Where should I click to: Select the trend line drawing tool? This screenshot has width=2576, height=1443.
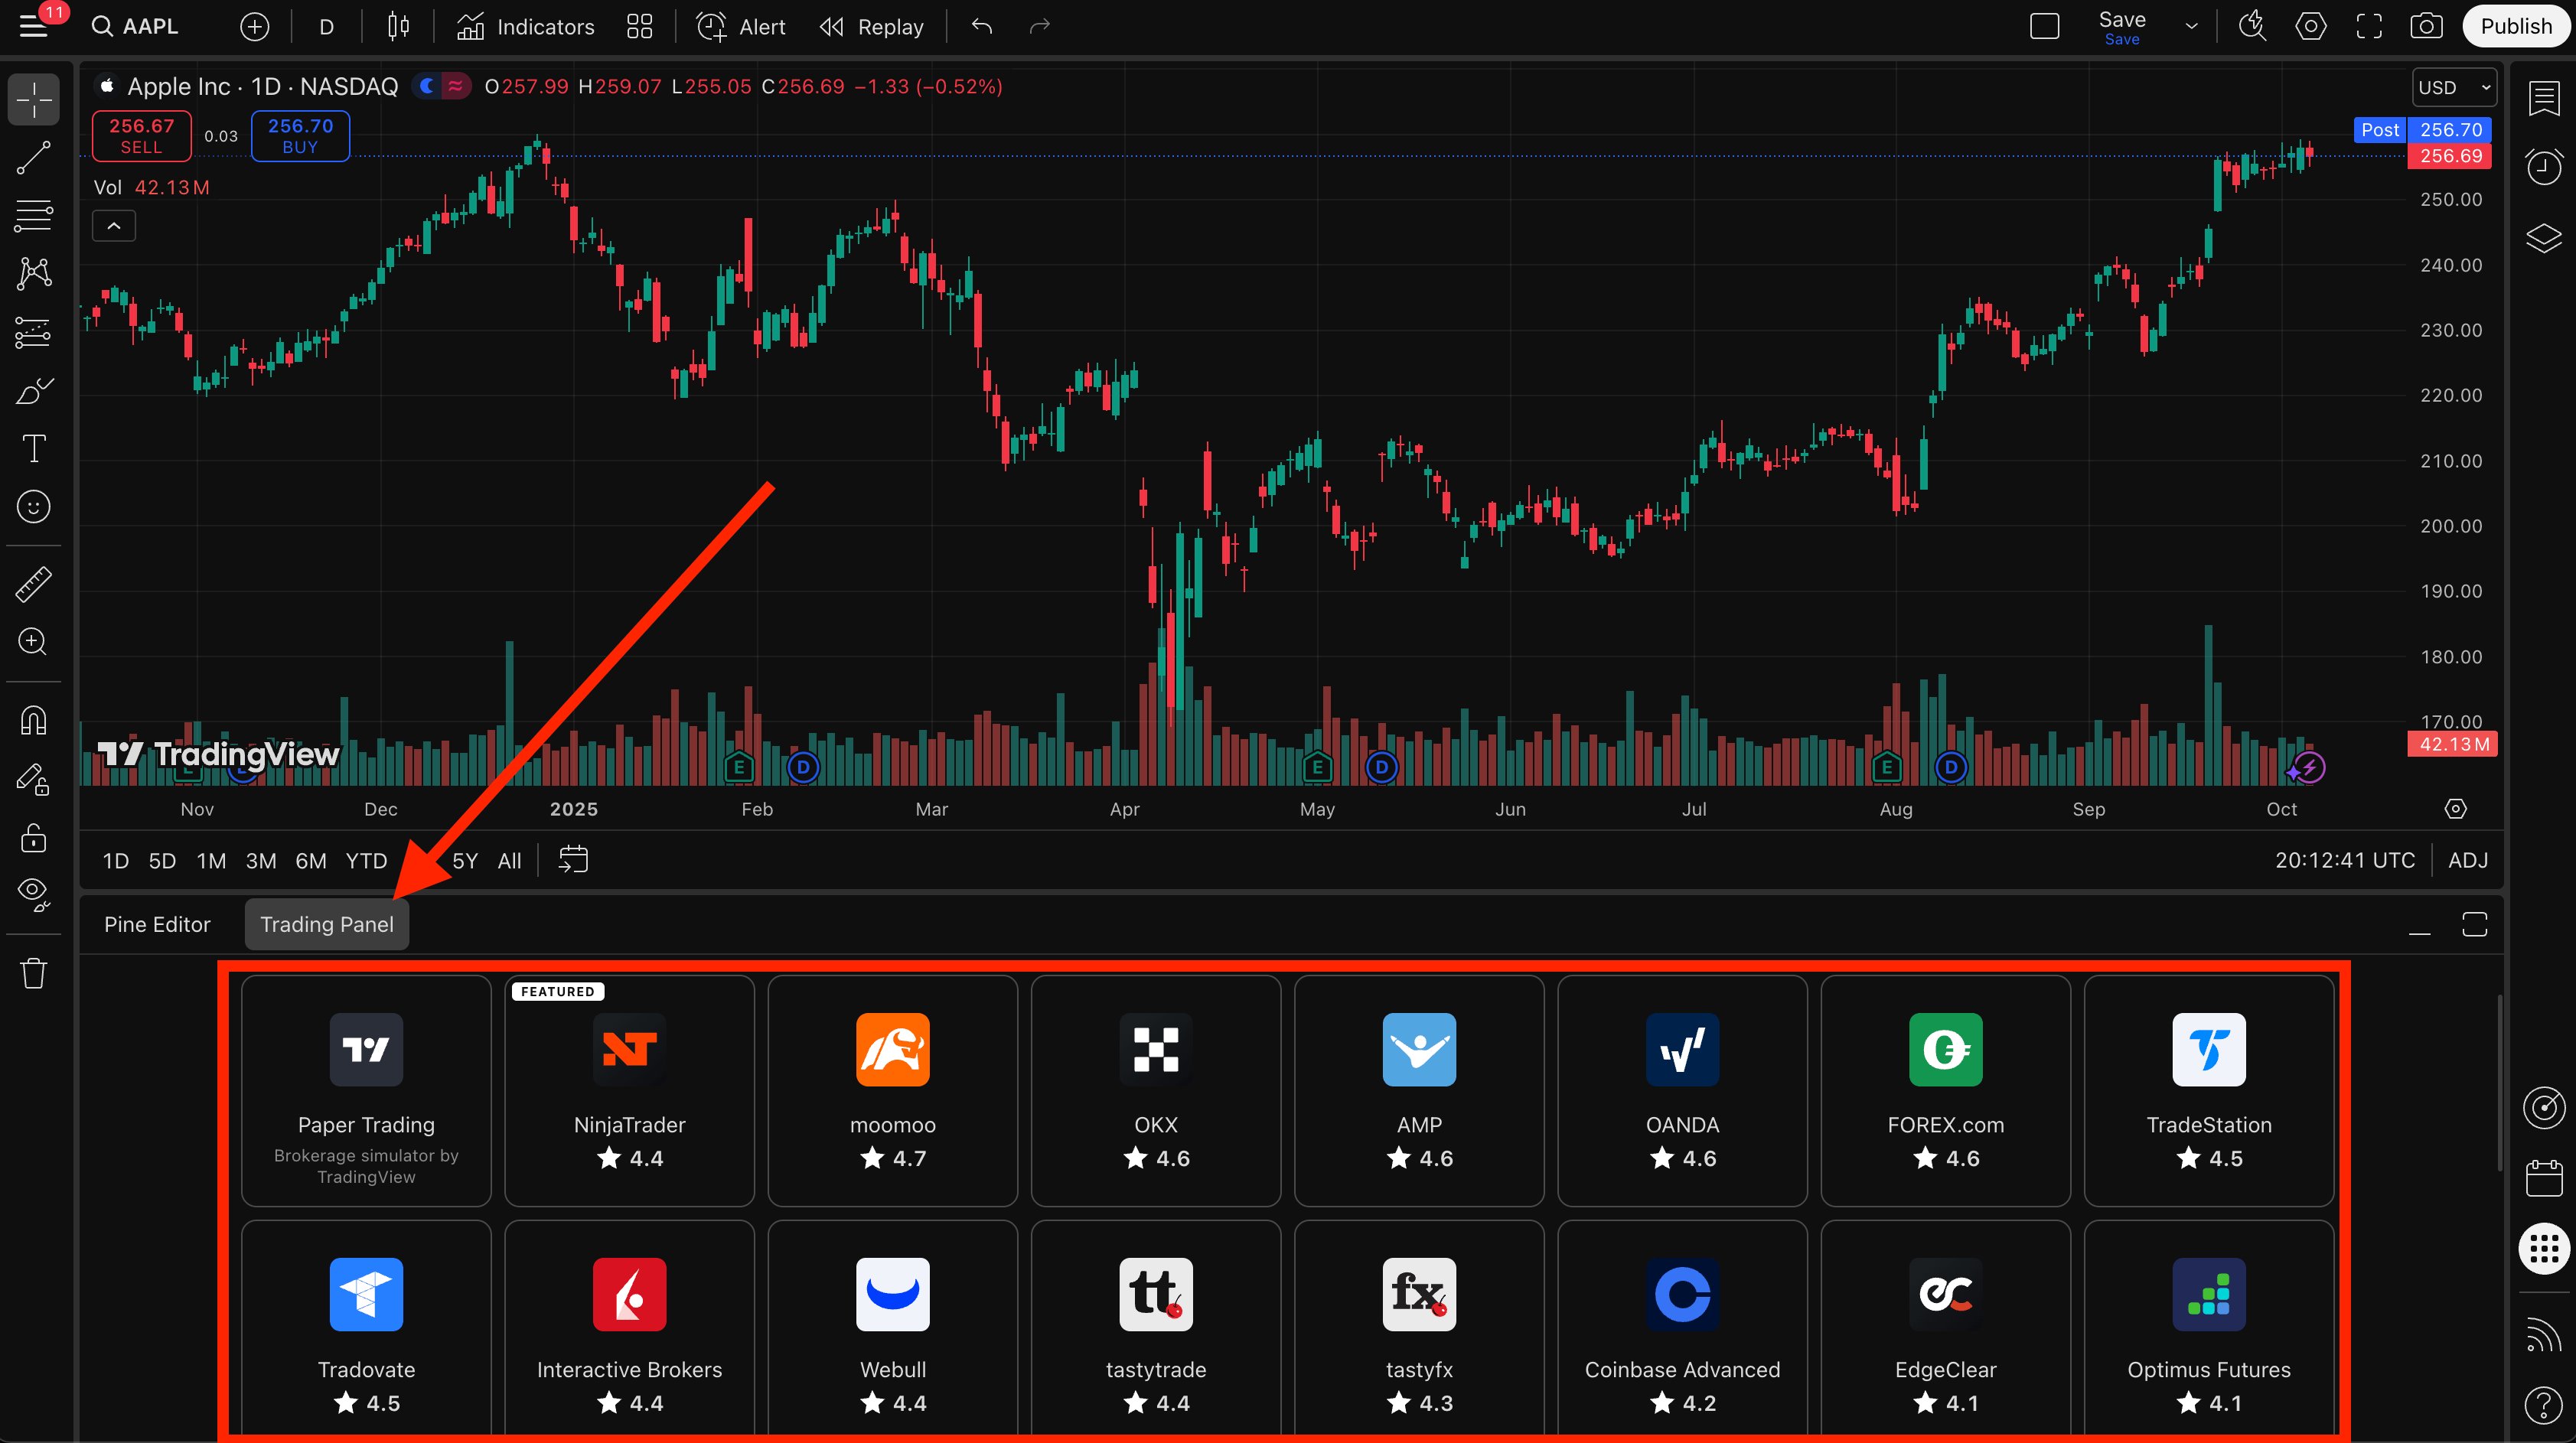(34, 158)
